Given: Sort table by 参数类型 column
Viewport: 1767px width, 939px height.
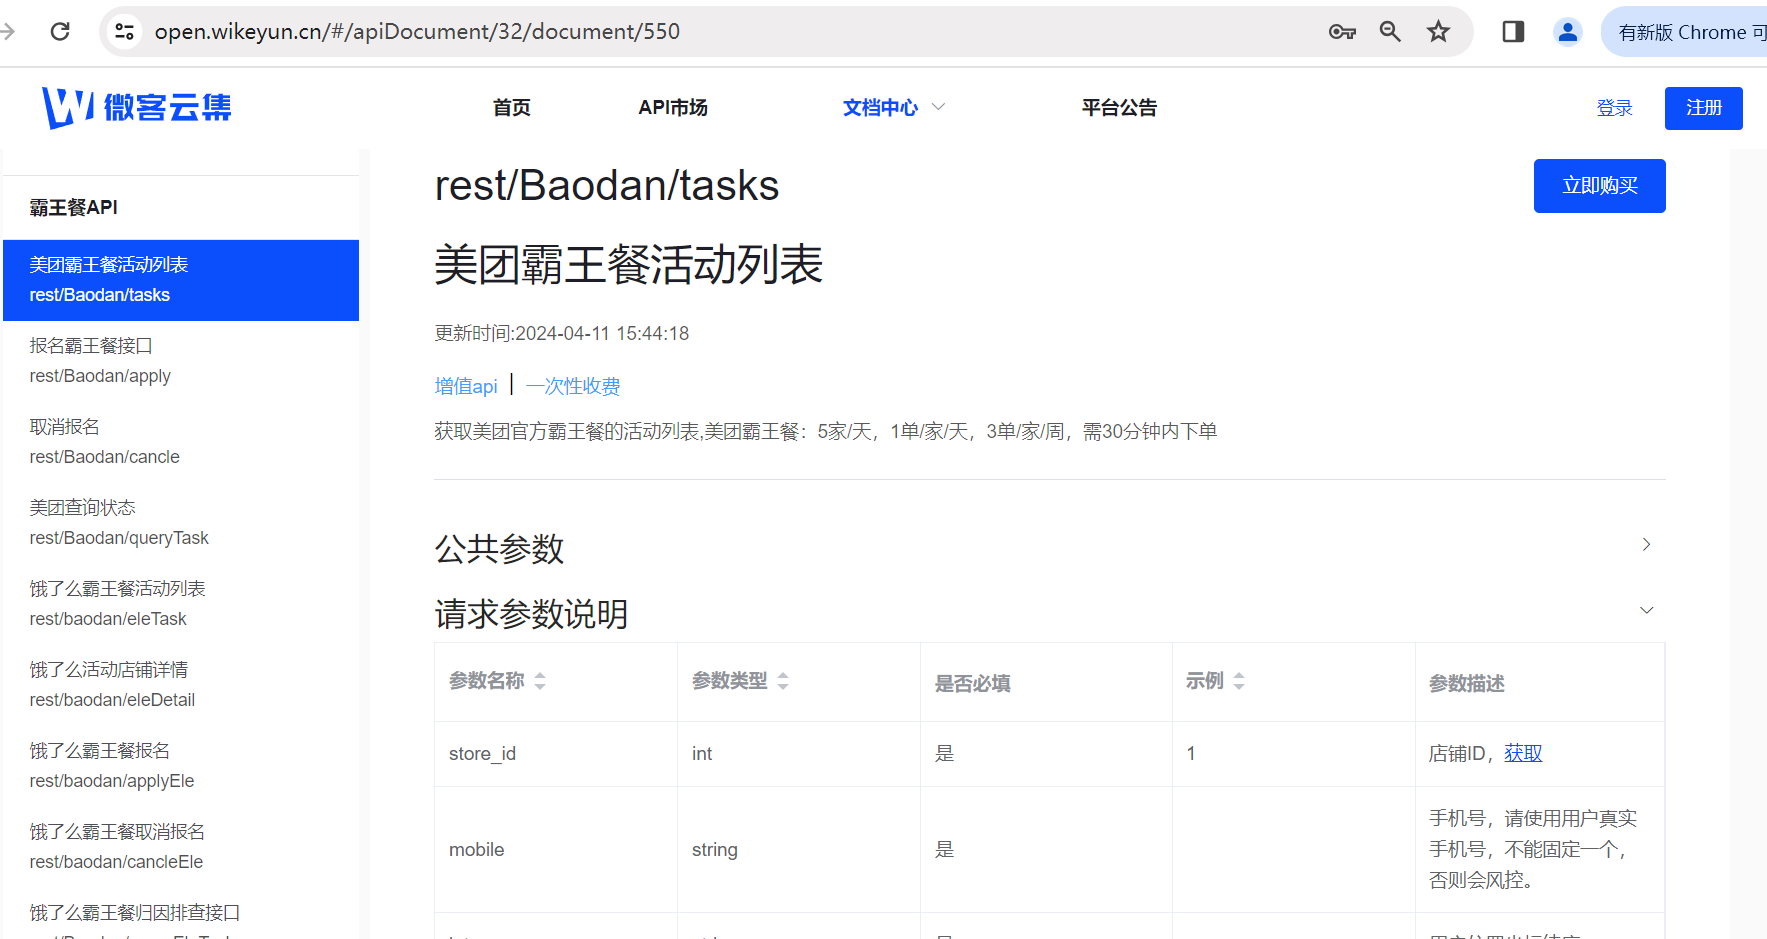Looking at the screenshot, I should 783,681.
